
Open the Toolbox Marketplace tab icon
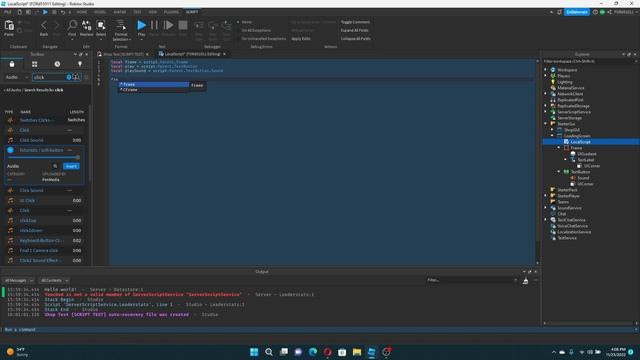(x=12, y=64)
